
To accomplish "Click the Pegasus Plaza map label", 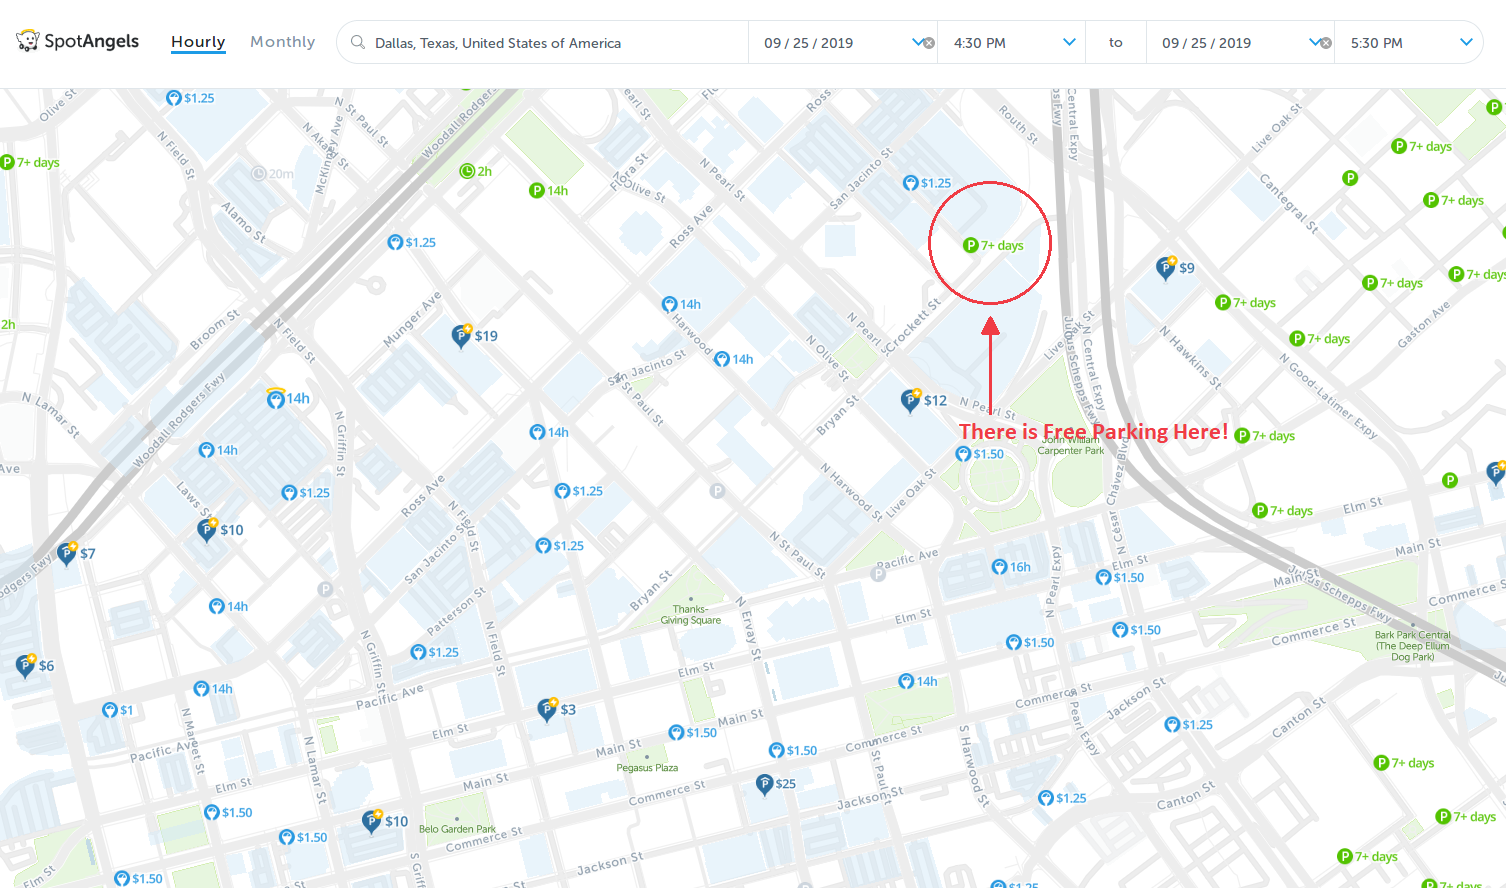I will coord(647,768).
